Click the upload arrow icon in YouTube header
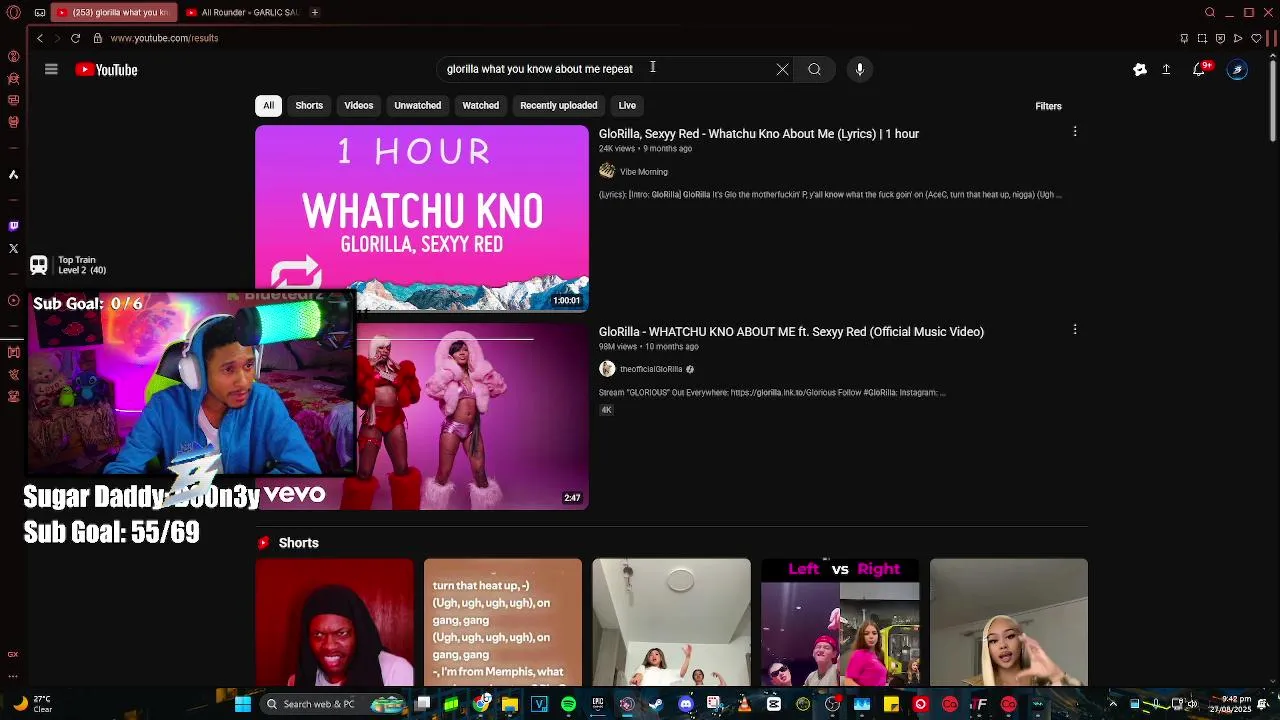1280x720 pixels. coord(1166,69)
